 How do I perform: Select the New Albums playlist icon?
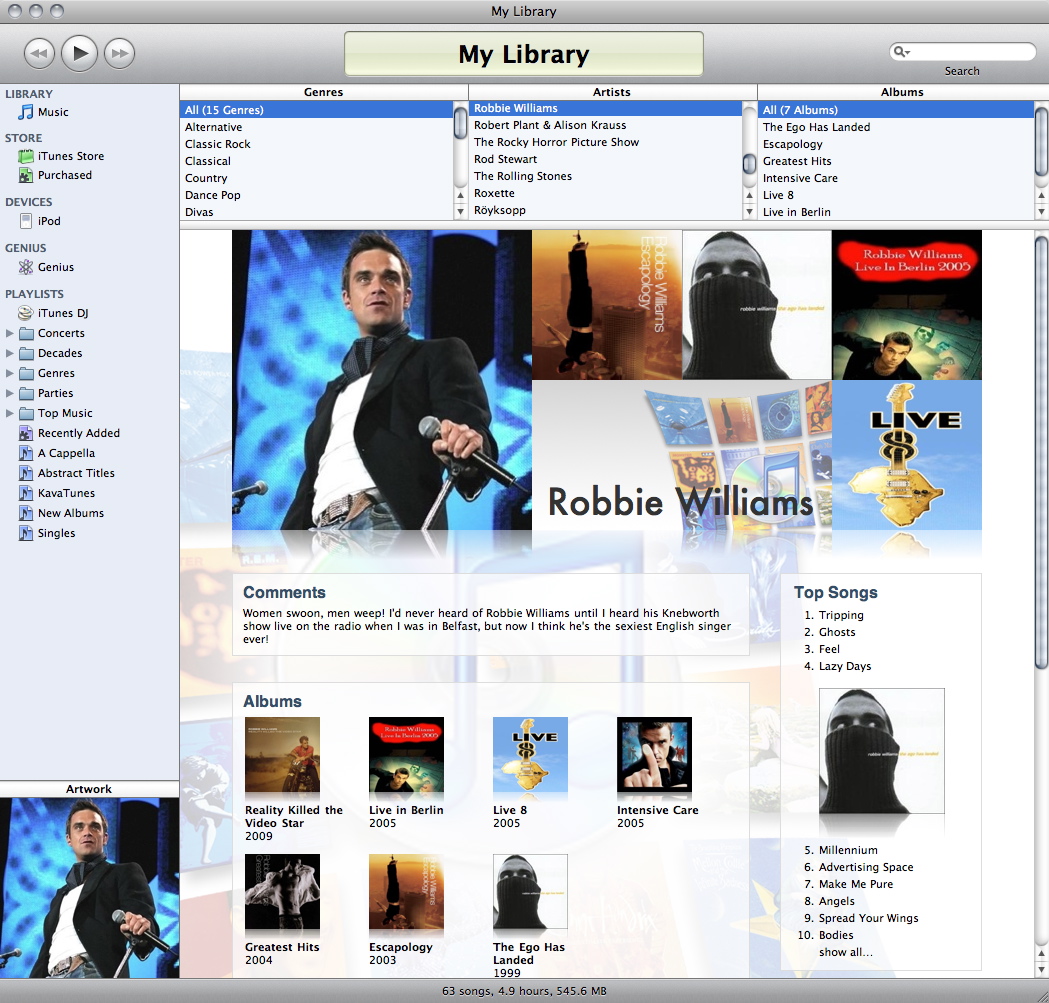click(25, 513)
